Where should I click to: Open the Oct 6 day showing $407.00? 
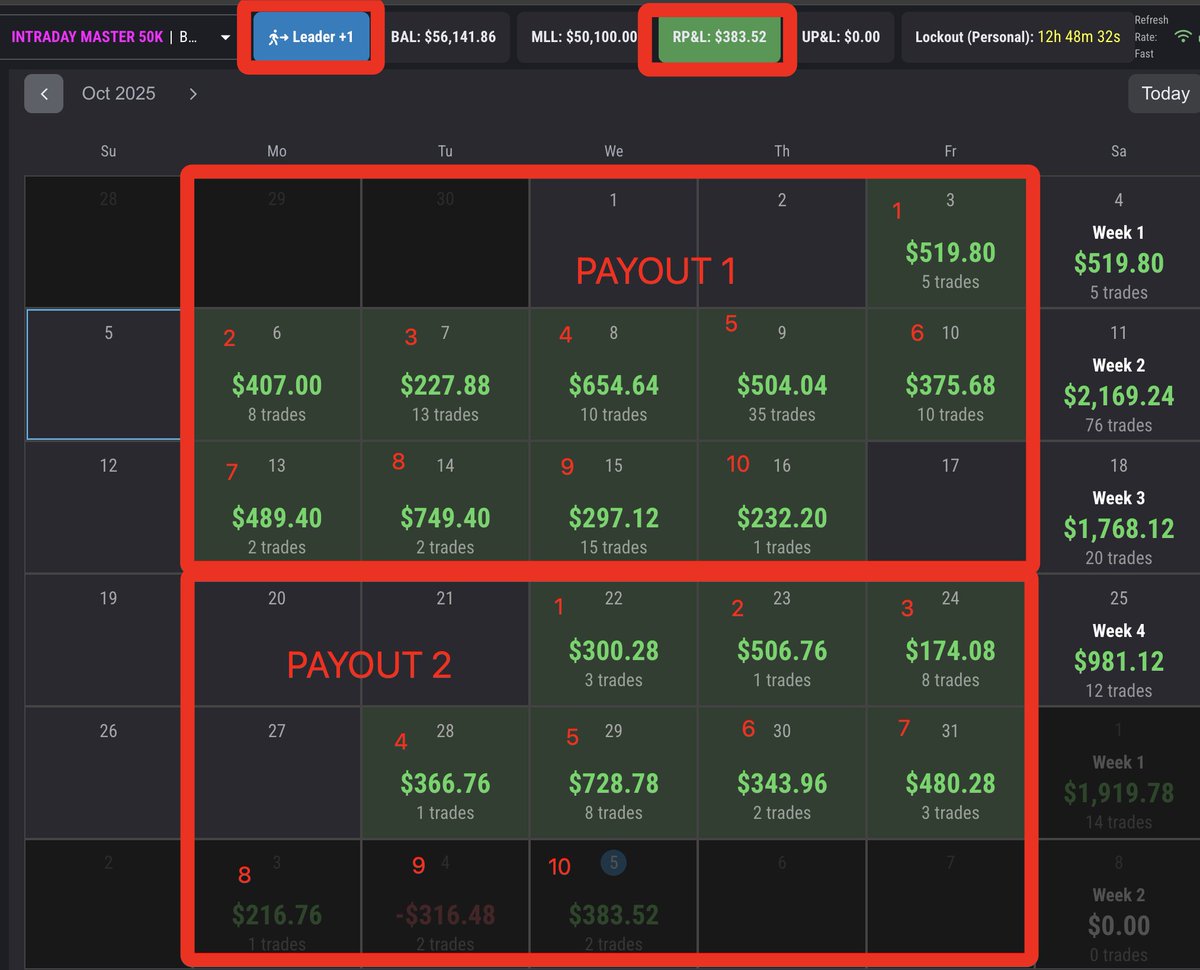tap(277, 374)
